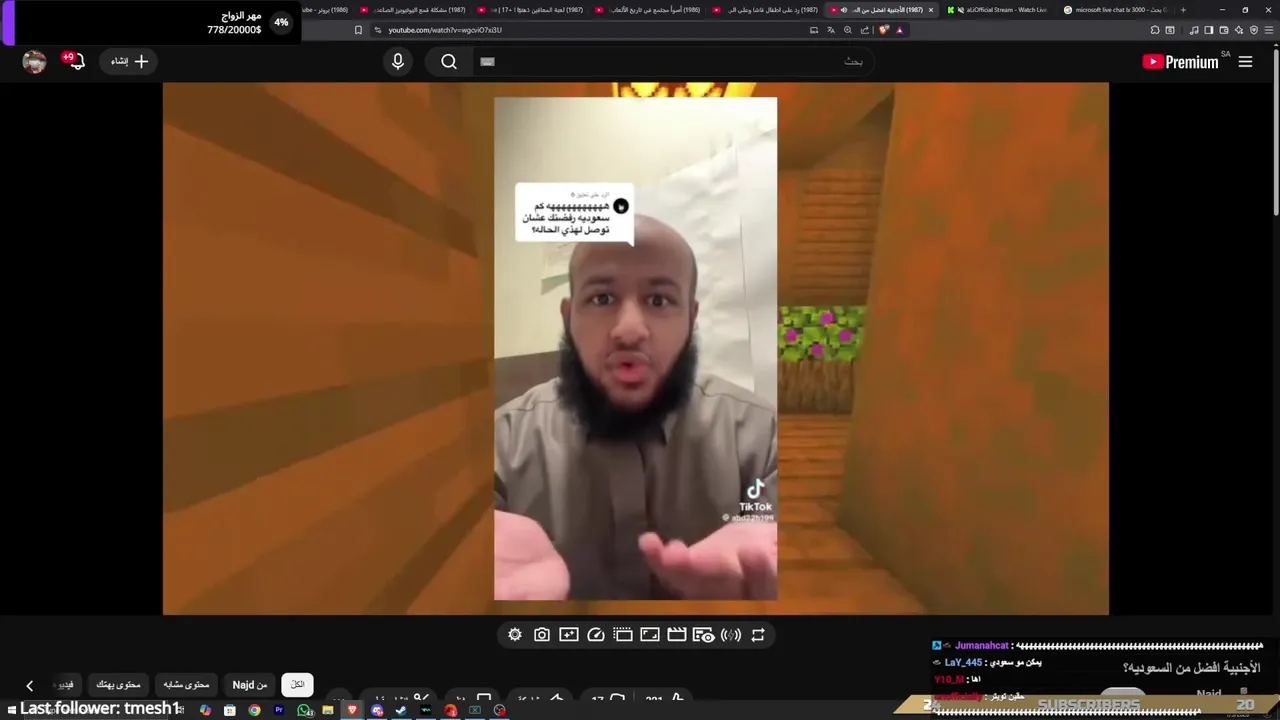Open Premiere Pro from the taskbar
Screen dimensions: 1280x720
[x=279, y=711]
